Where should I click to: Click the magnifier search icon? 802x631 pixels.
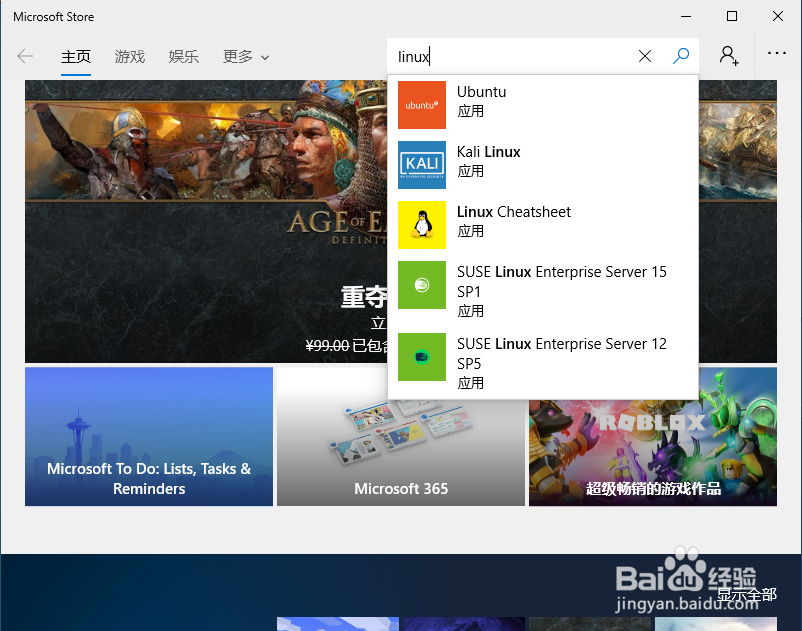681,56
